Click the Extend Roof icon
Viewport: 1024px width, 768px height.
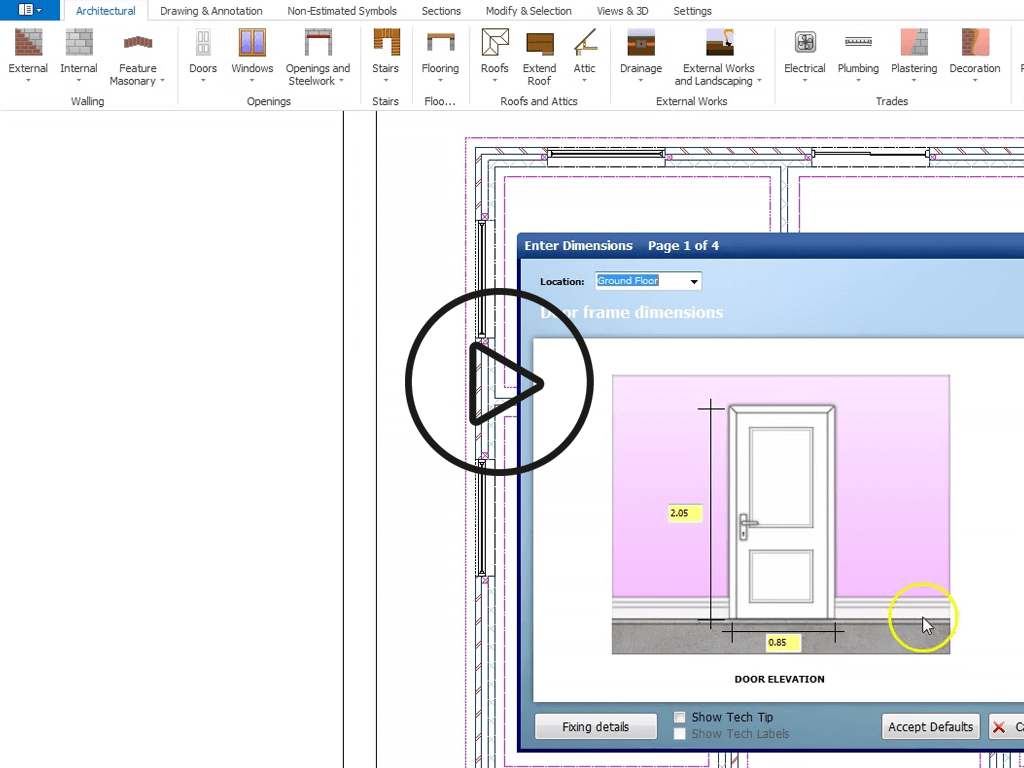click(x=539, y=43)
